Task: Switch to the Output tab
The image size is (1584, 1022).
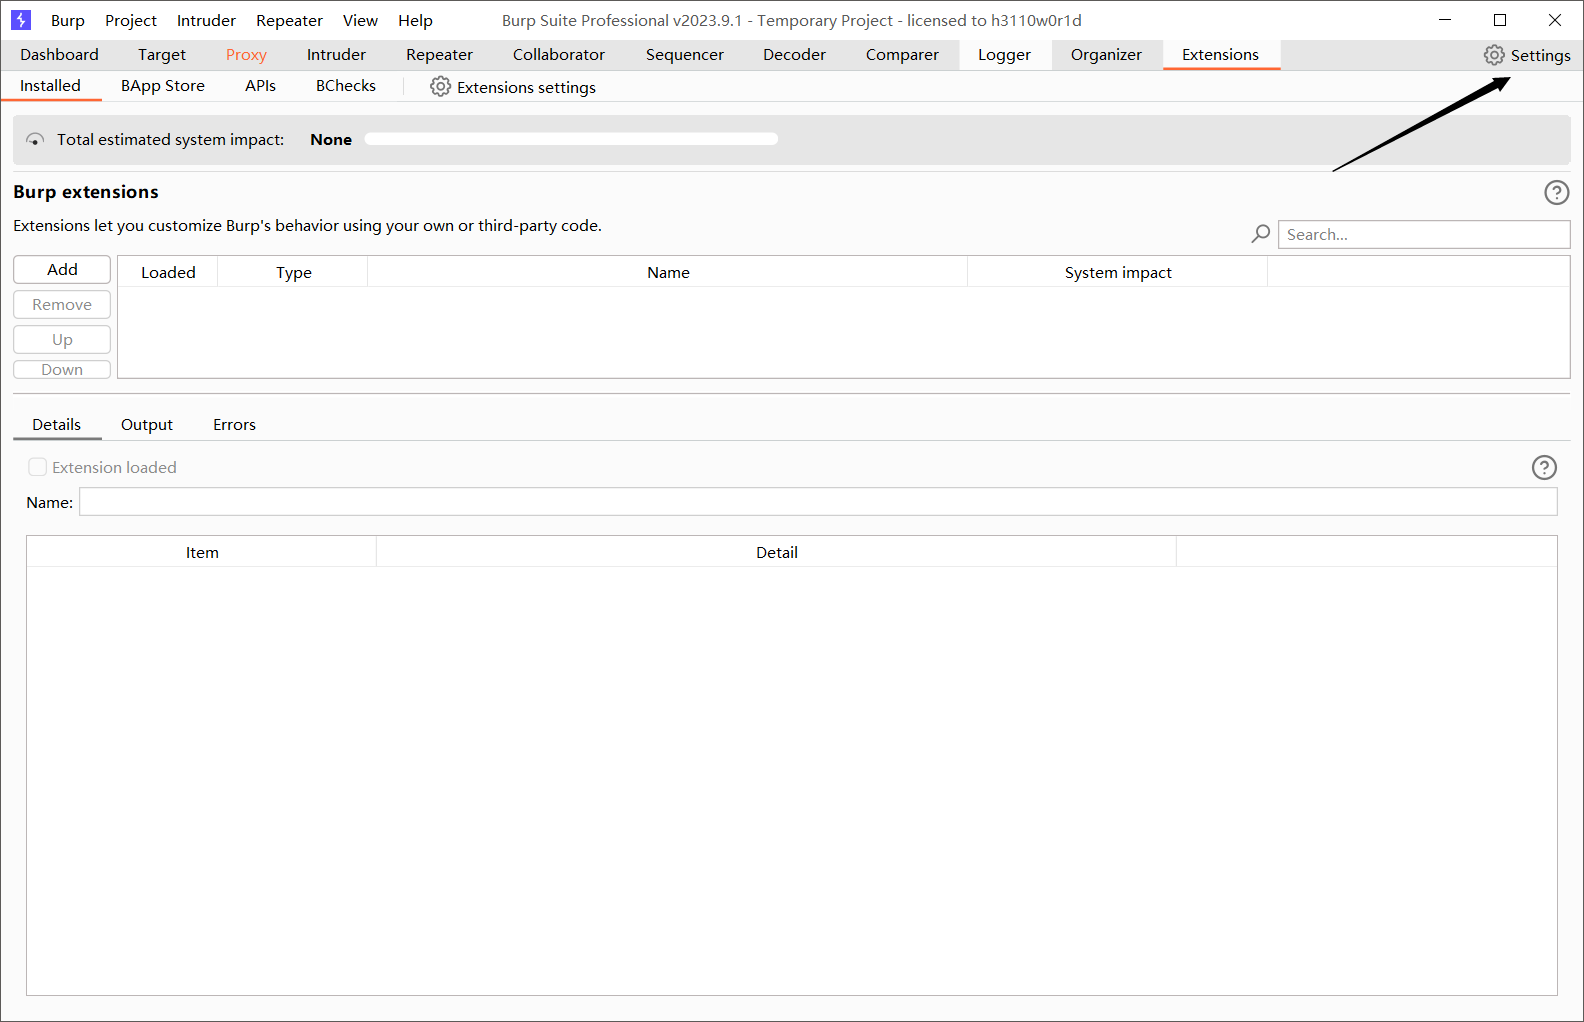Action: click(147, 425)
